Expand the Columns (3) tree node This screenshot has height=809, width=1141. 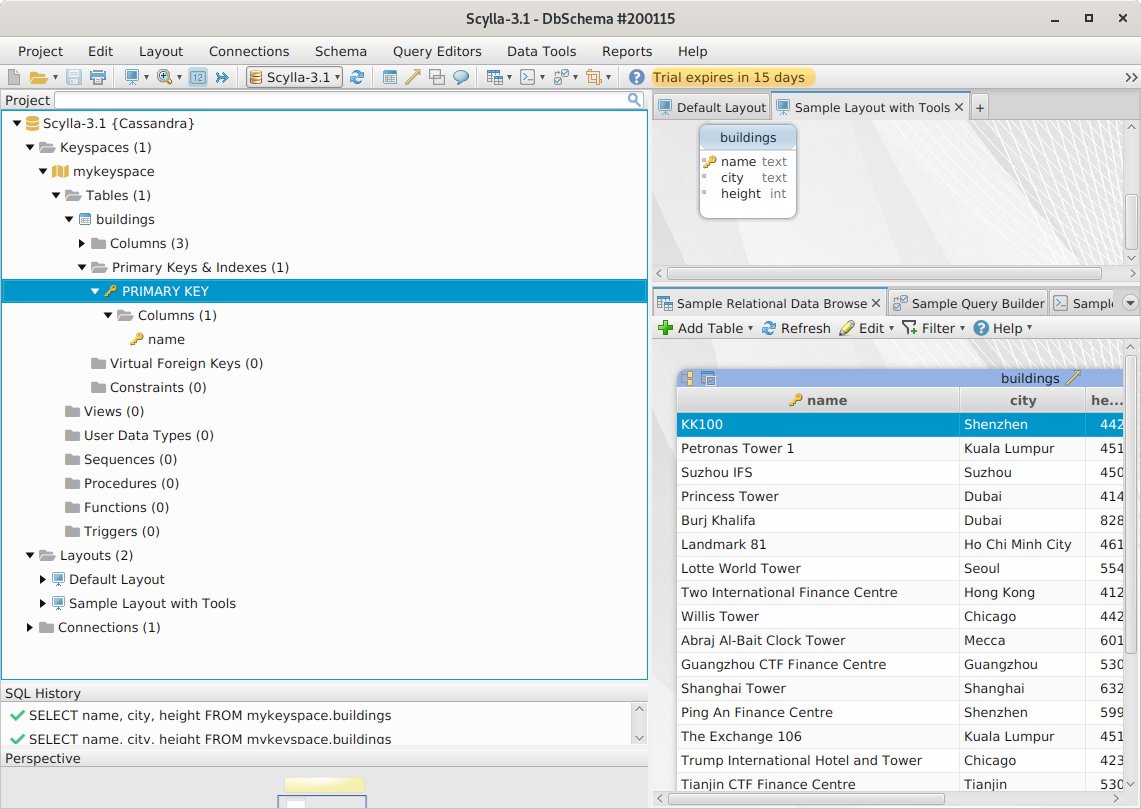(x=82, y=243)
